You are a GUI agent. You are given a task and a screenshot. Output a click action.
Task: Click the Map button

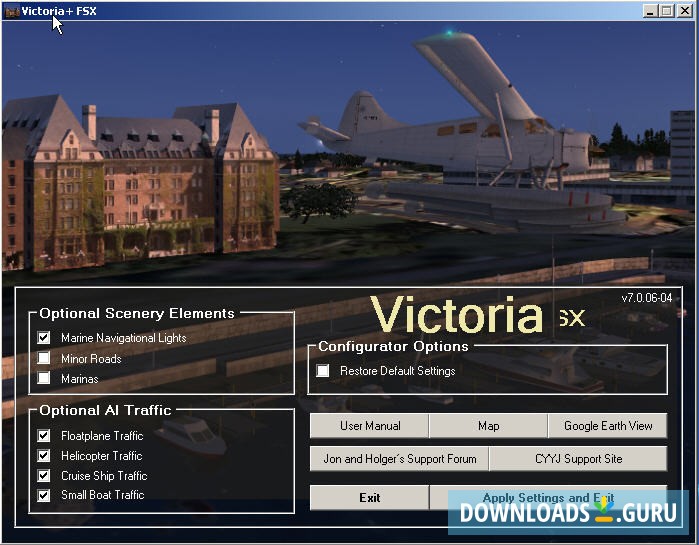(x=489, y=426)
